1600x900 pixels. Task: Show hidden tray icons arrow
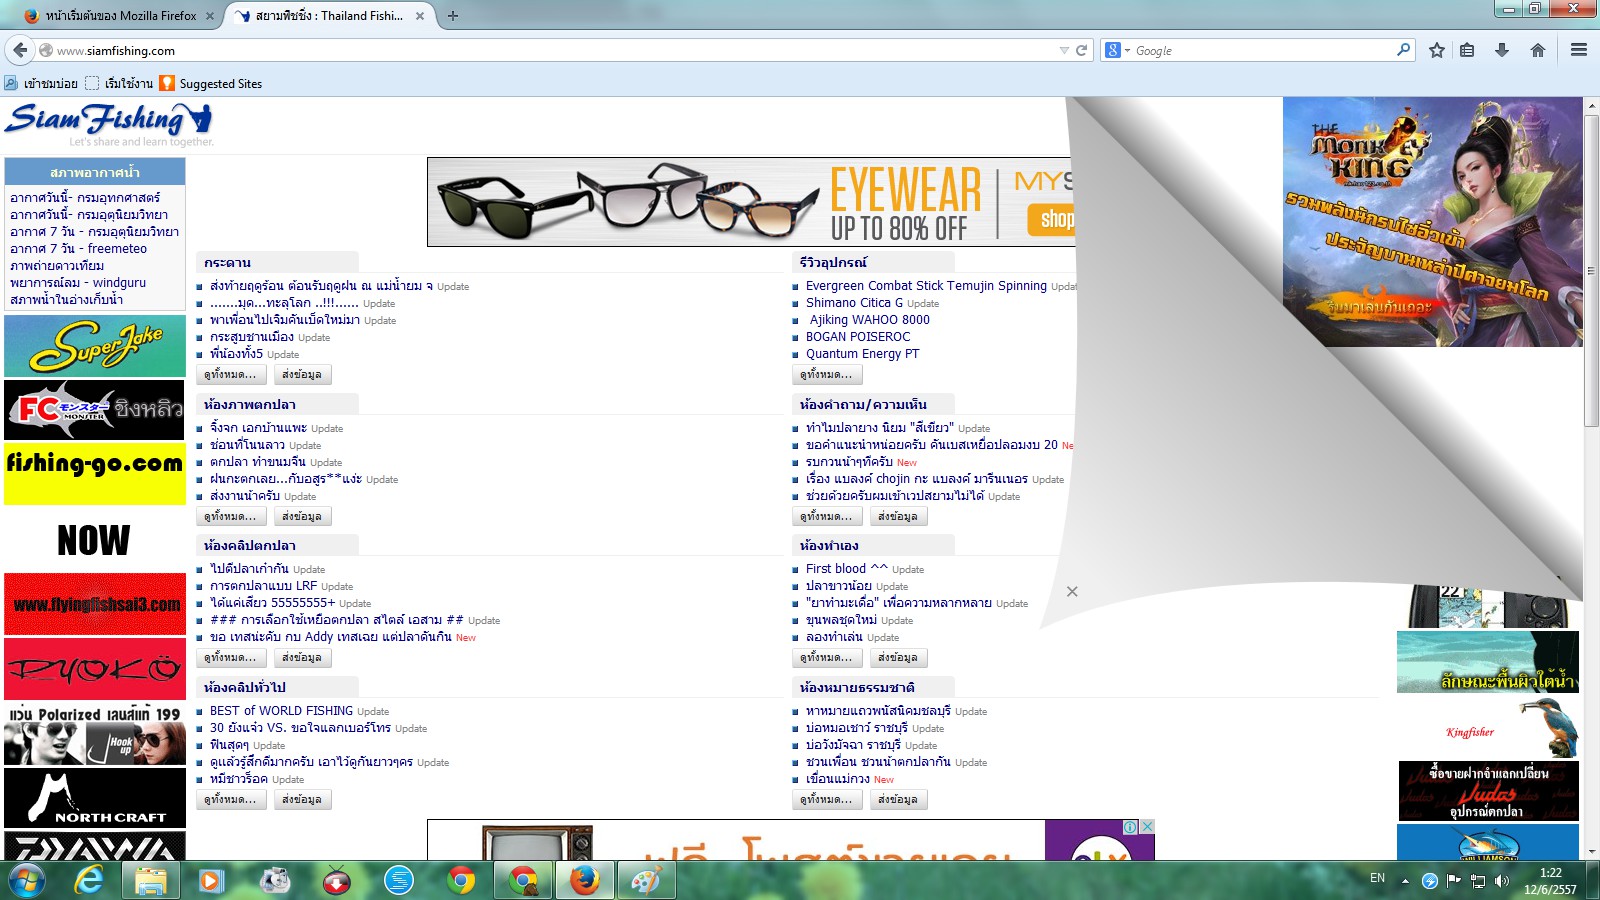(1405, 881)
